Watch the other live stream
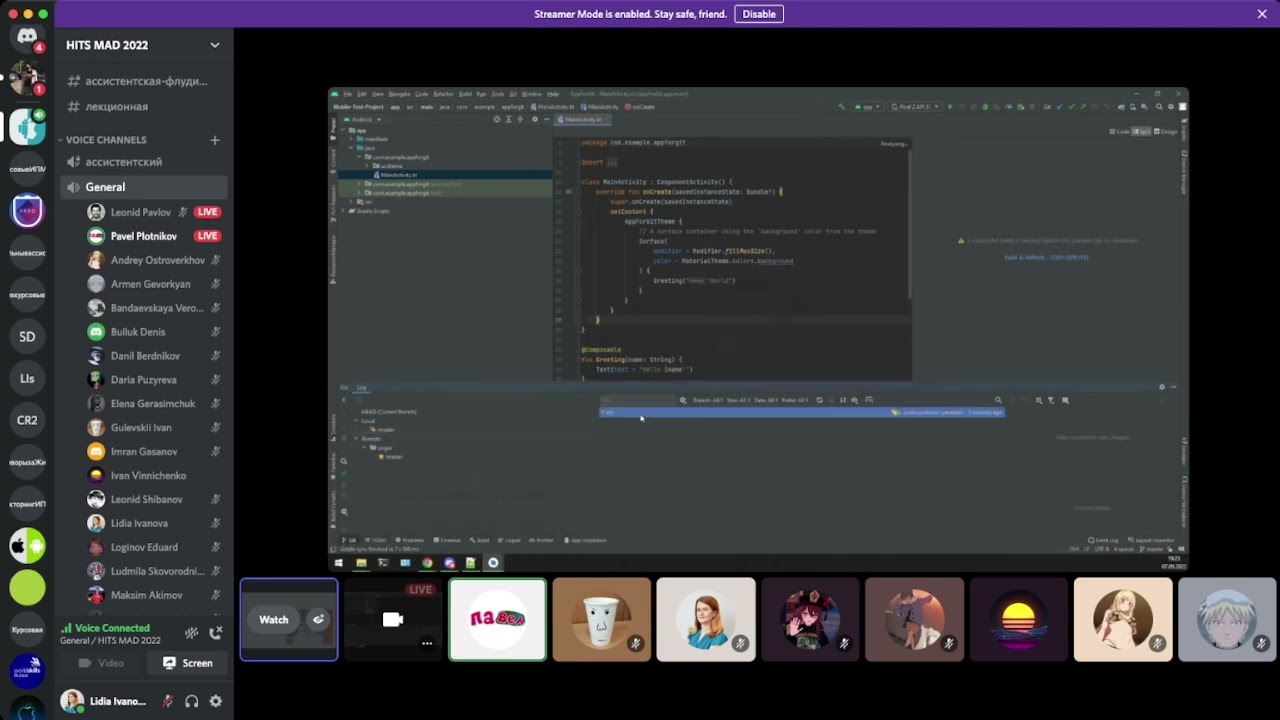1280x720 pixels. tap(274, 620)
